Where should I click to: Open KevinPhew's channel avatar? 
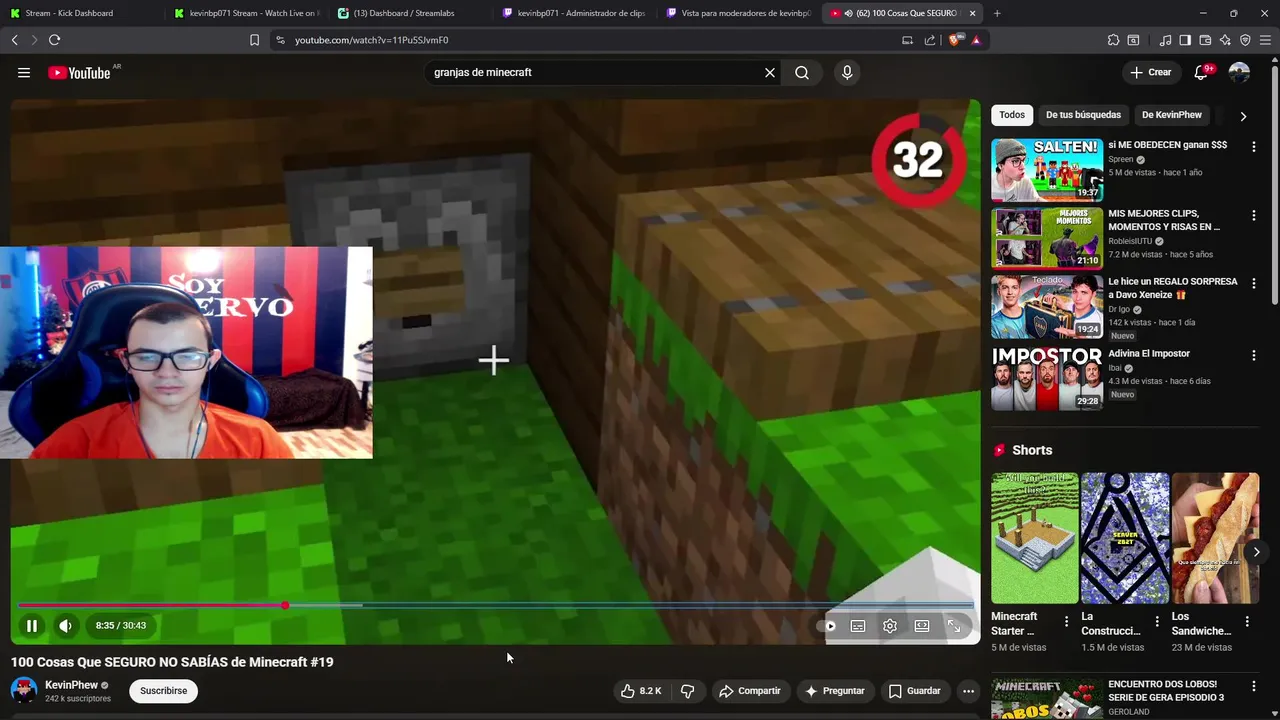pyautogui.click(x=24, y=691)
